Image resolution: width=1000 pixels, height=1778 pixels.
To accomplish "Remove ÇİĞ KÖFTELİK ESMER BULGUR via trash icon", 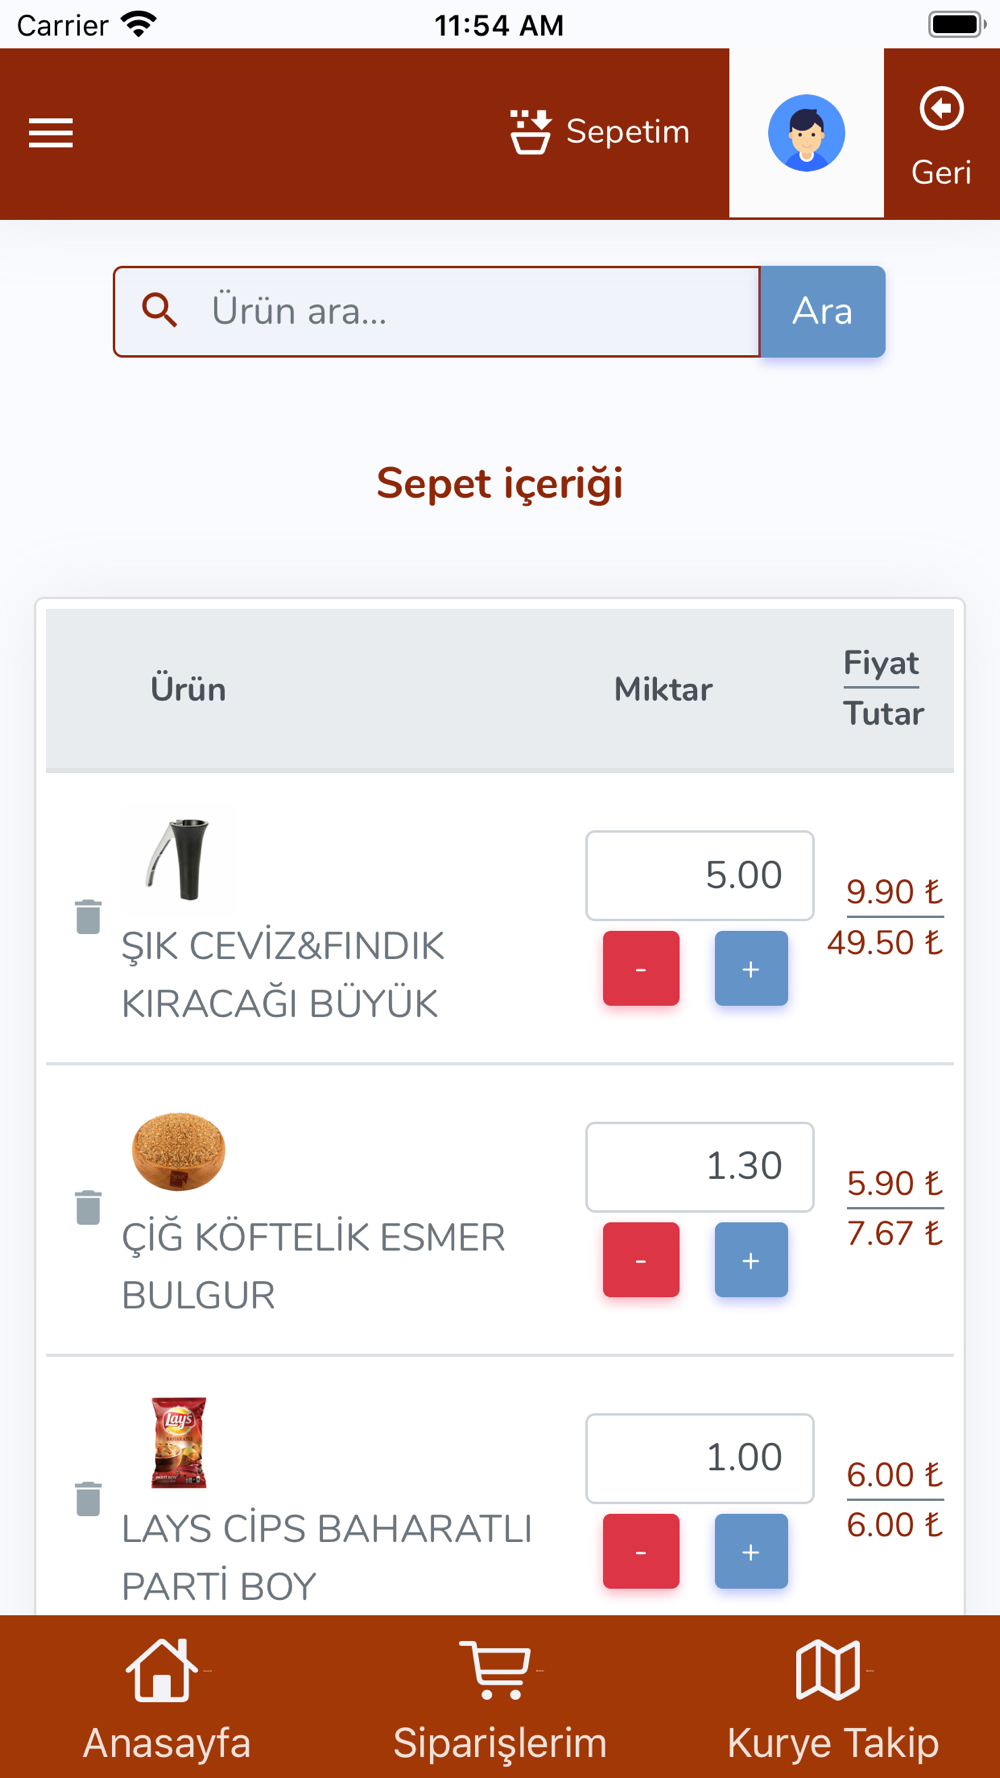I will 88,1207.
